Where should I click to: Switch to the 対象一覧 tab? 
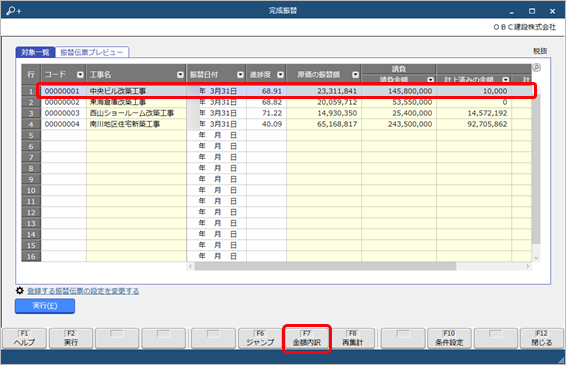pyautogui.click(x=35, y=52)
